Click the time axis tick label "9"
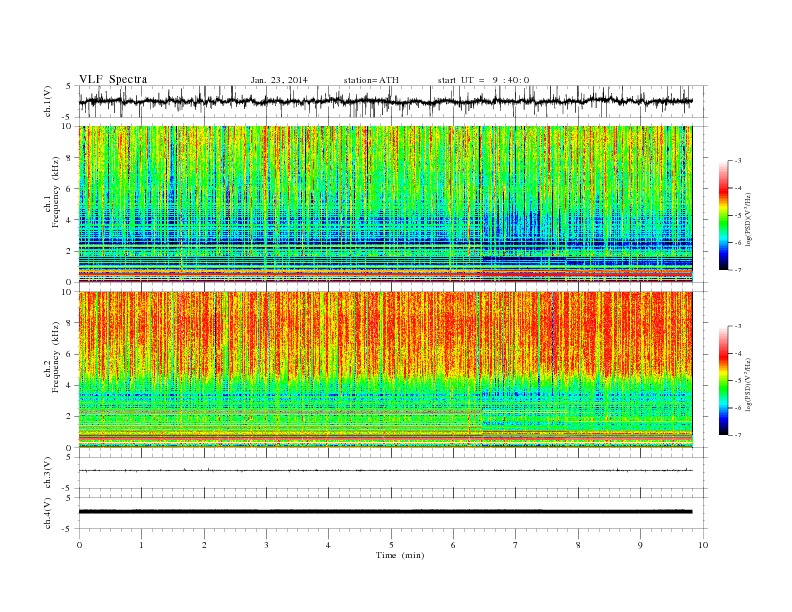Viewport: 792px width, 612px height. click(640, 545)
